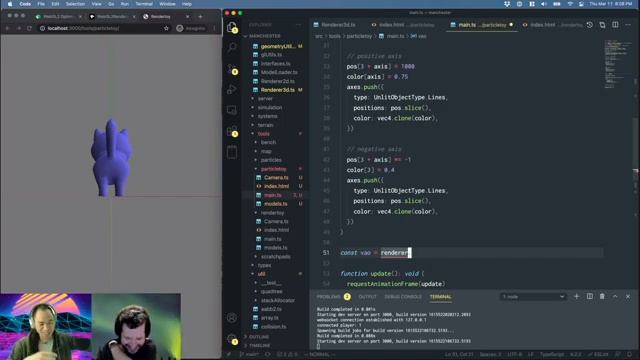Click the Spaces indentation setting in status bar
The width and height of the screenshot is (640, 360).
[491, 355]
